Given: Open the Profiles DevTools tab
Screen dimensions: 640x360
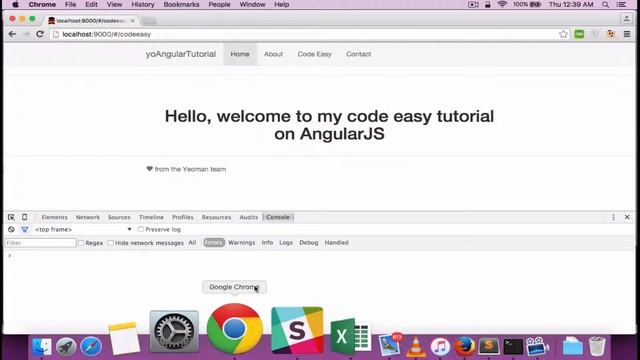Looking at the screenshot, I should (182, 217).
